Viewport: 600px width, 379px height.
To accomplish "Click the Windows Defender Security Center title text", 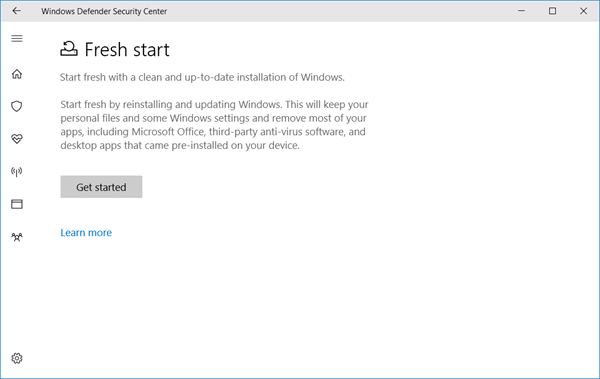I will tap(104, 11).
